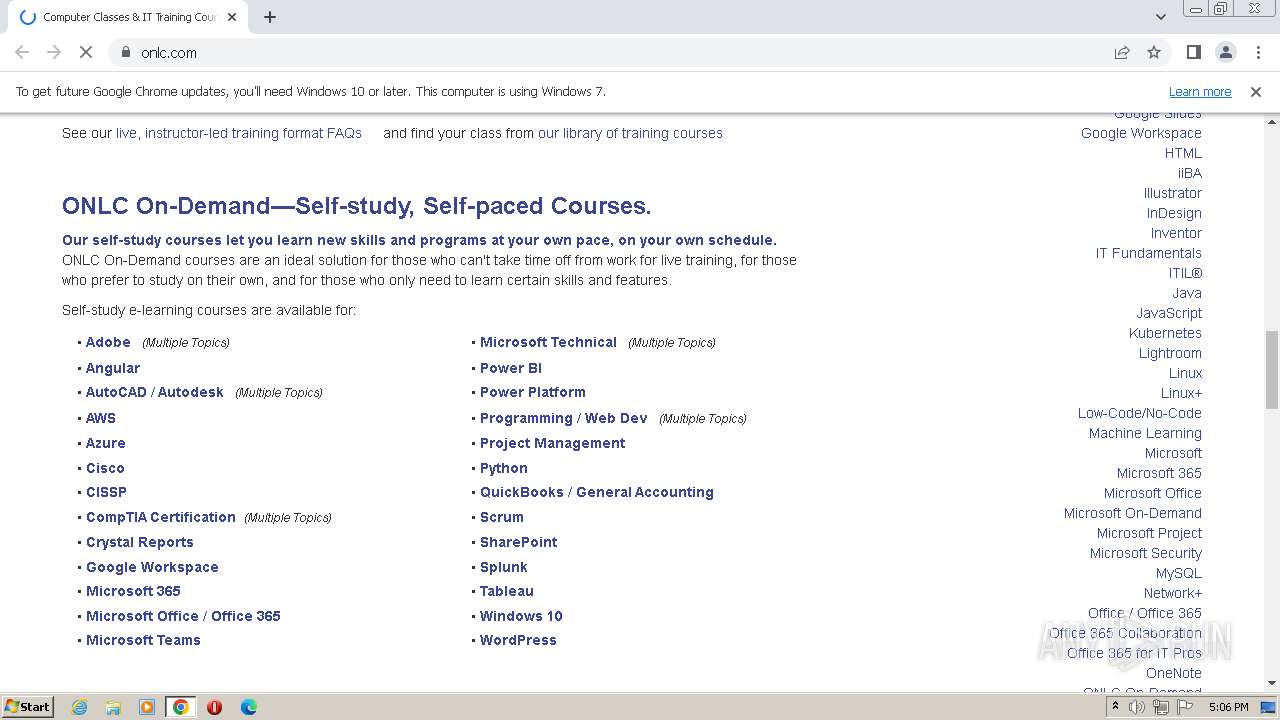Open Learn more about Chrome updates

(1200, 91)
